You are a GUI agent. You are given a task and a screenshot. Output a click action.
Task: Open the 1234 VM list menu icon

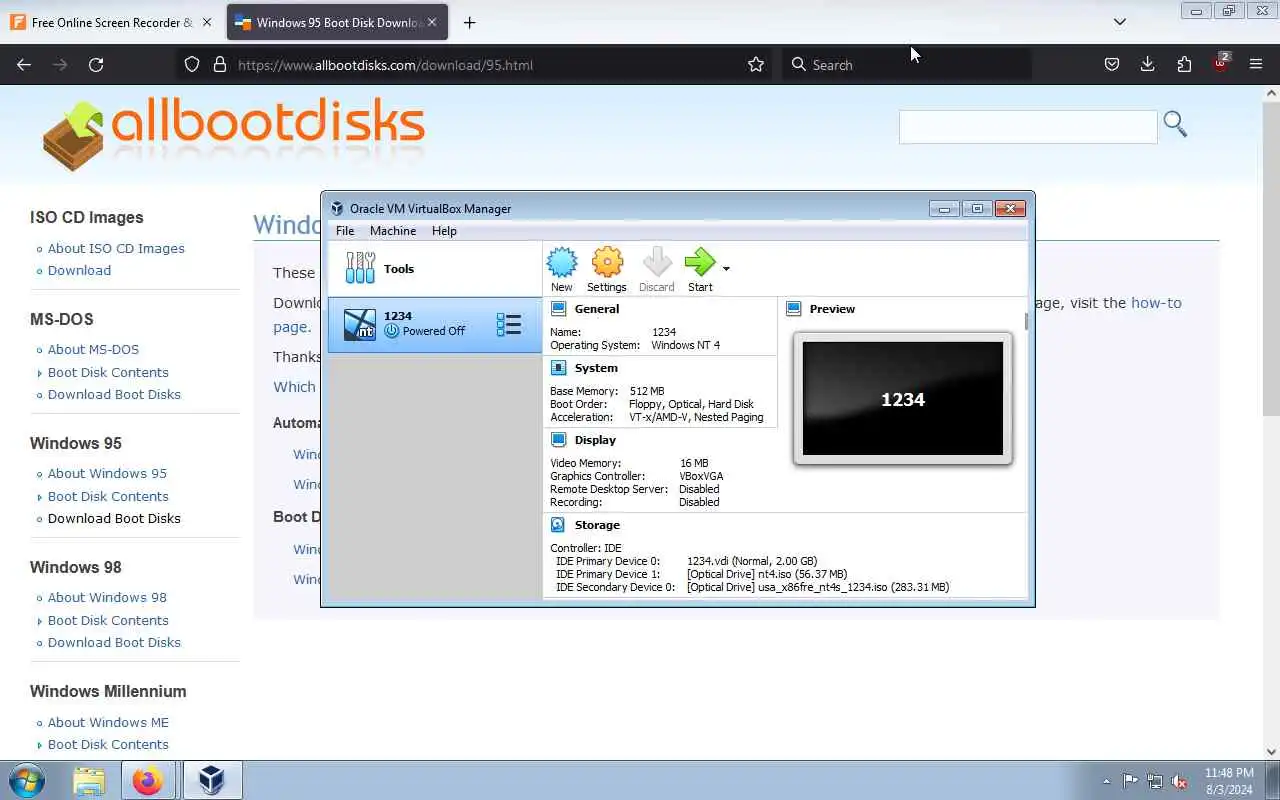pyautogui.click(x=509, y=324)
